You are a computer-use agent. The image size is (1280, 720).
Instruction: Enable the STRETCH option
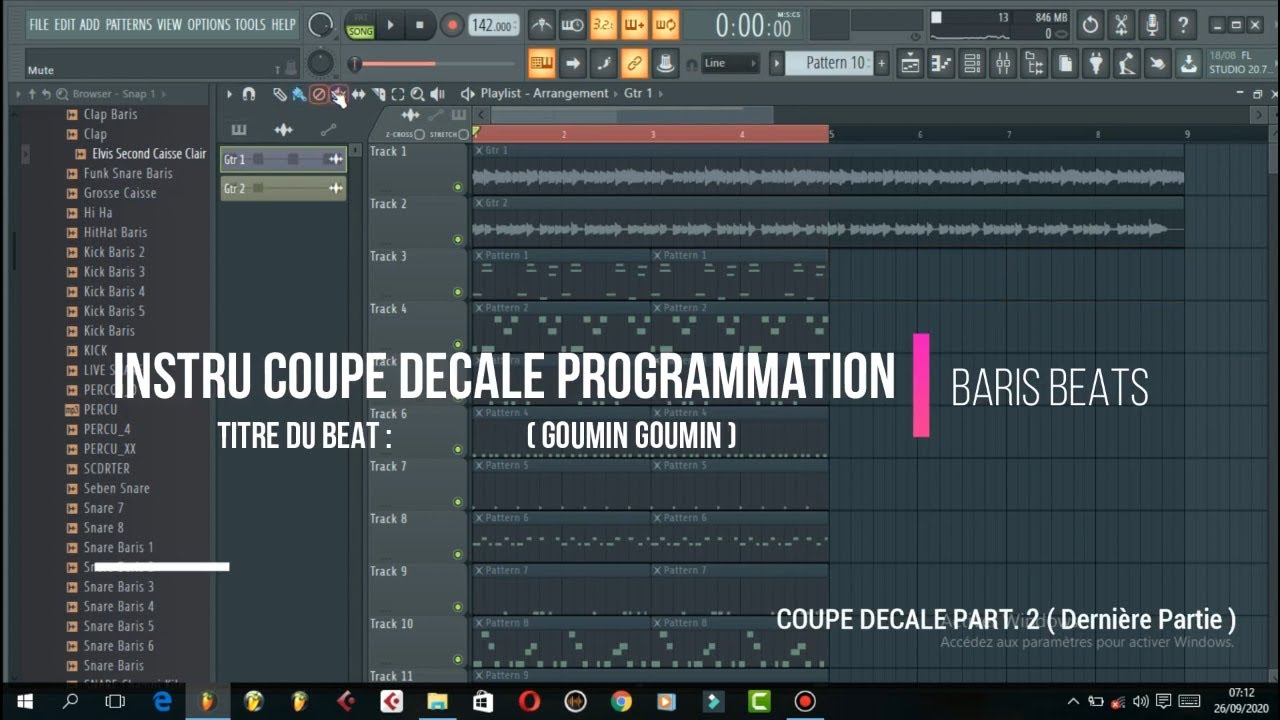463,134
